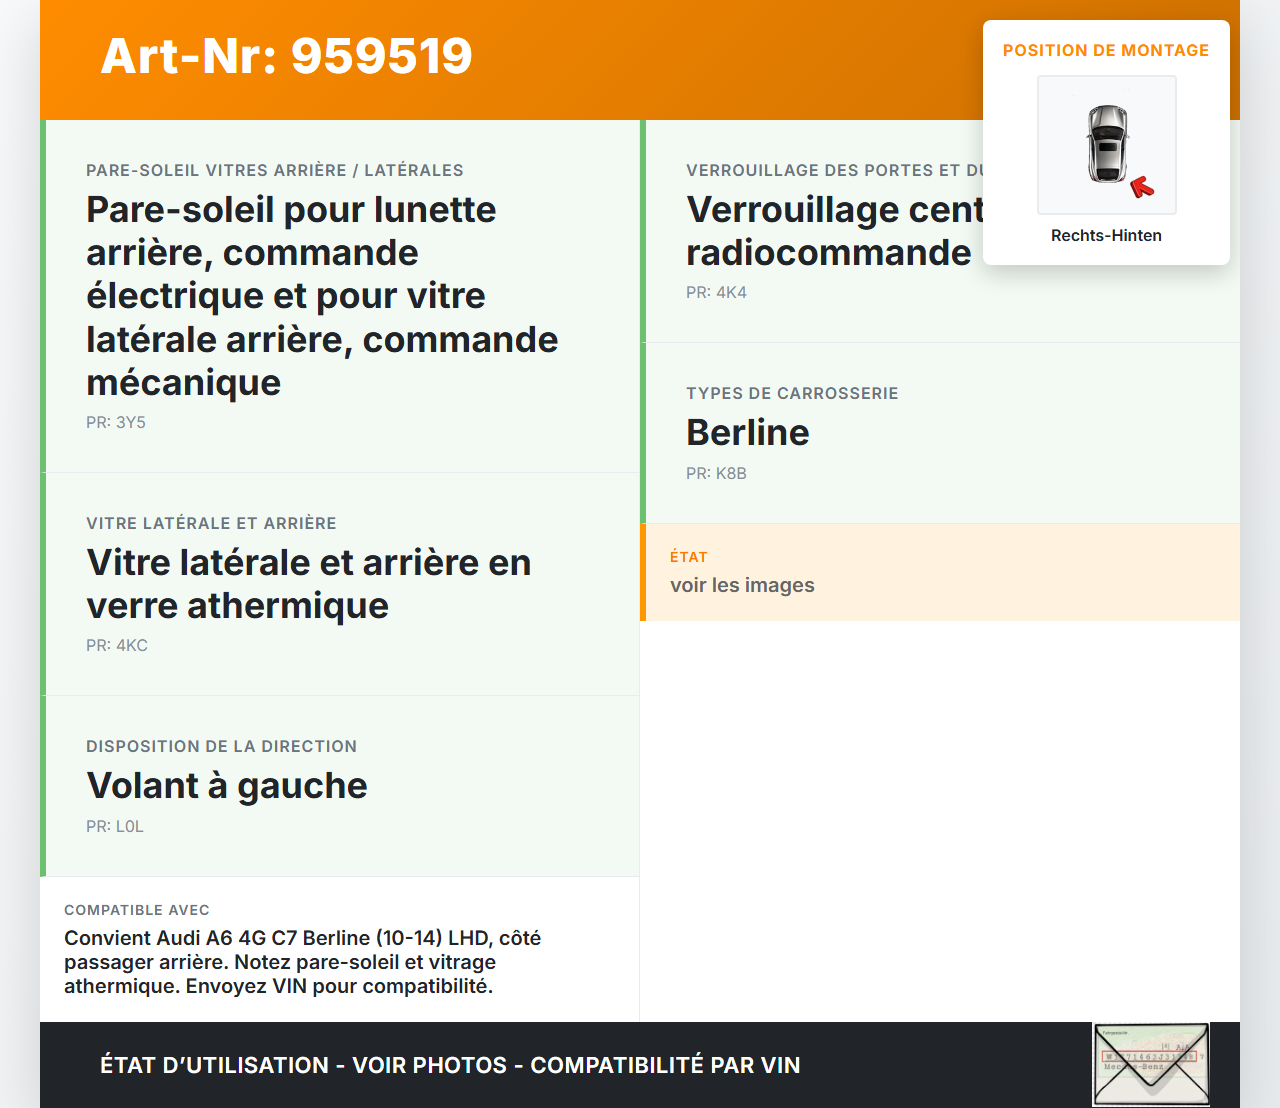The height and width of the screenshot is (1108, 1280).
Task: Select the Art-Nr: 959519 title text
Action: pos(286,57)
